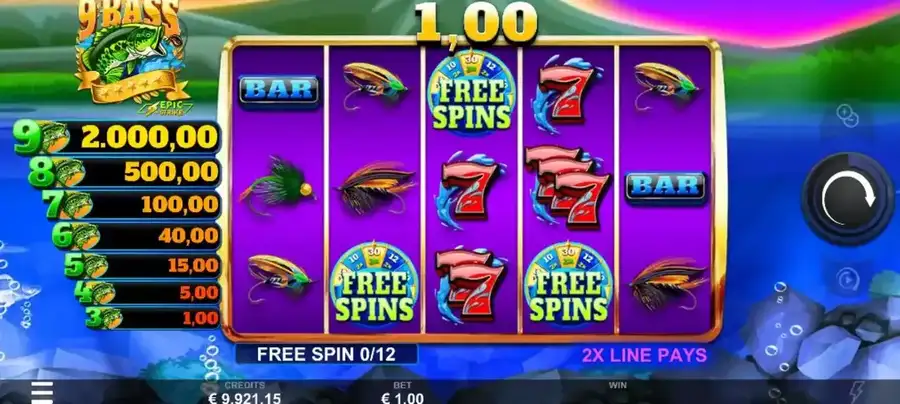Image resolution: width=900 pixels, height=404 pixels.
Task: Choose the 3 bass 1,00 prize row
Action: pos(153,318)
